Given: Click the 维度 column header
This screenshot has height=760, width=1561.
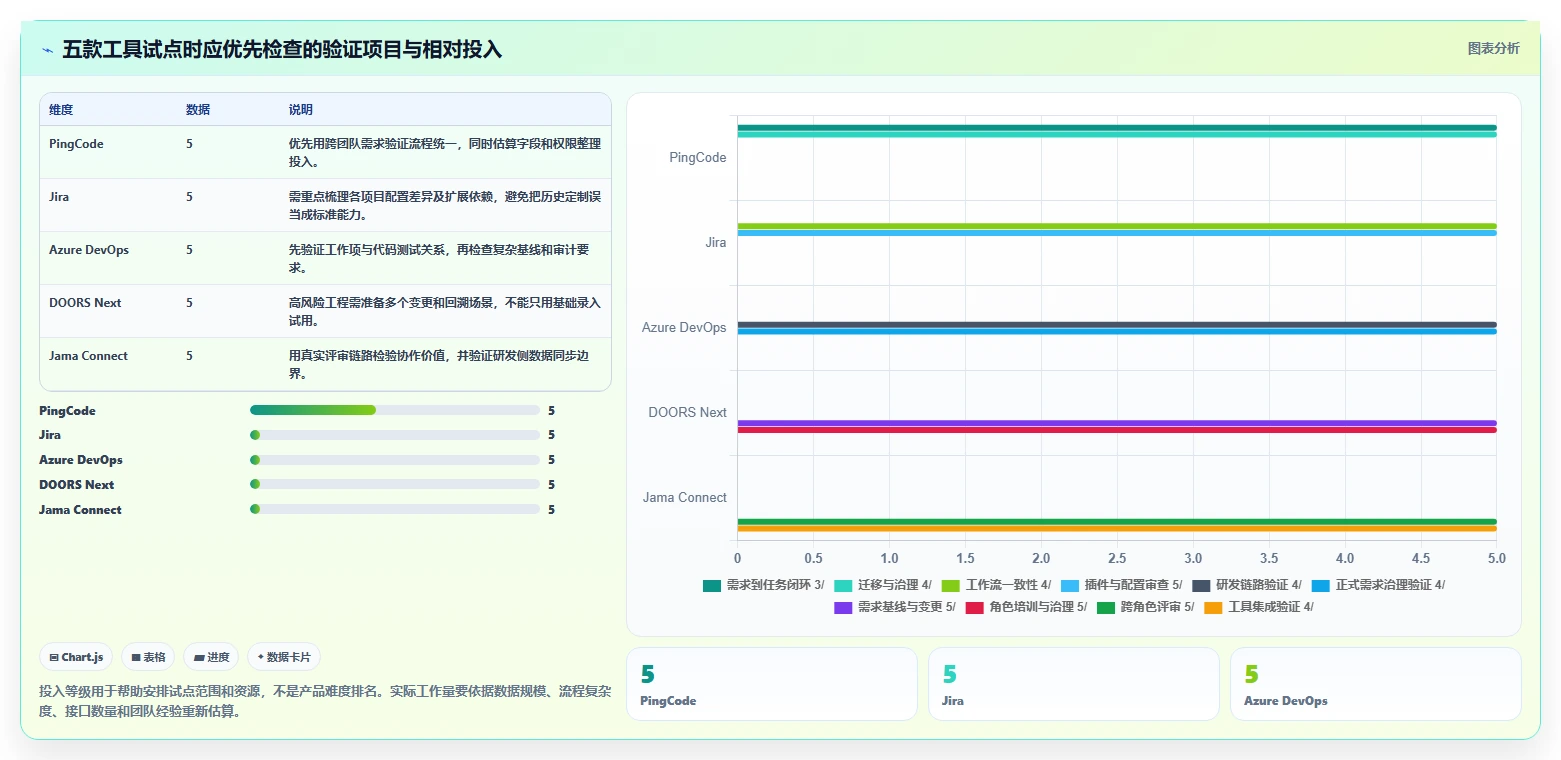Looking at the screenshot, I should coord(61,110).
